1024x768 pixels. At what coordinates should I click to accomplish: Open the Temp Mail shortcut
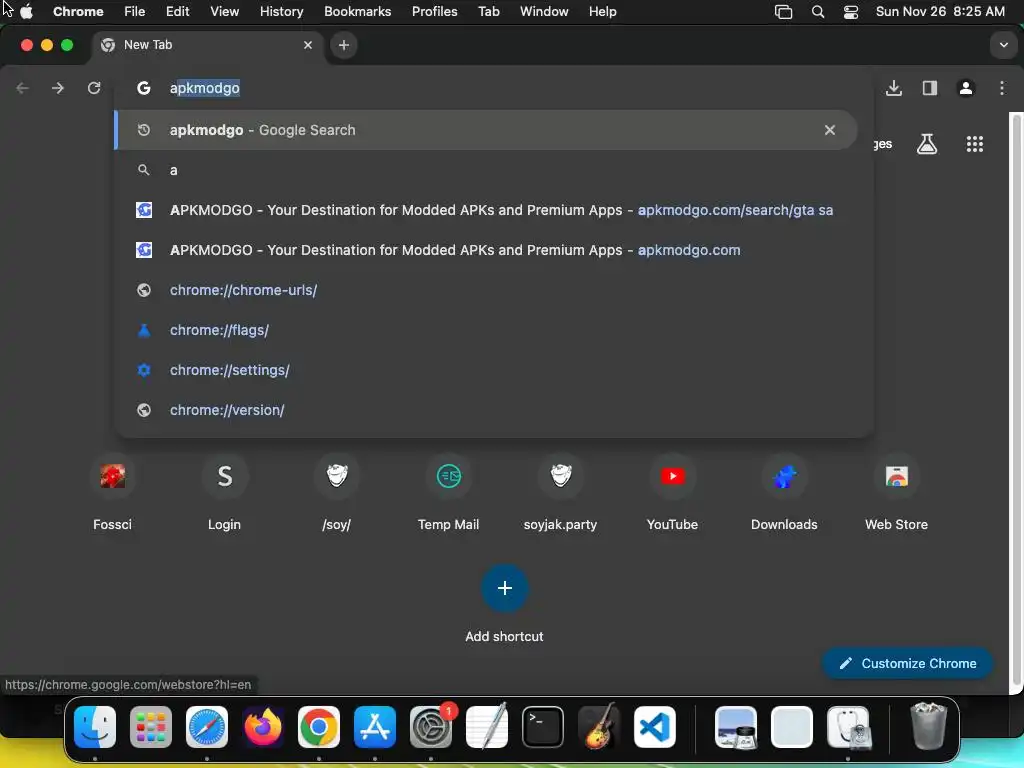pos(449,491)
